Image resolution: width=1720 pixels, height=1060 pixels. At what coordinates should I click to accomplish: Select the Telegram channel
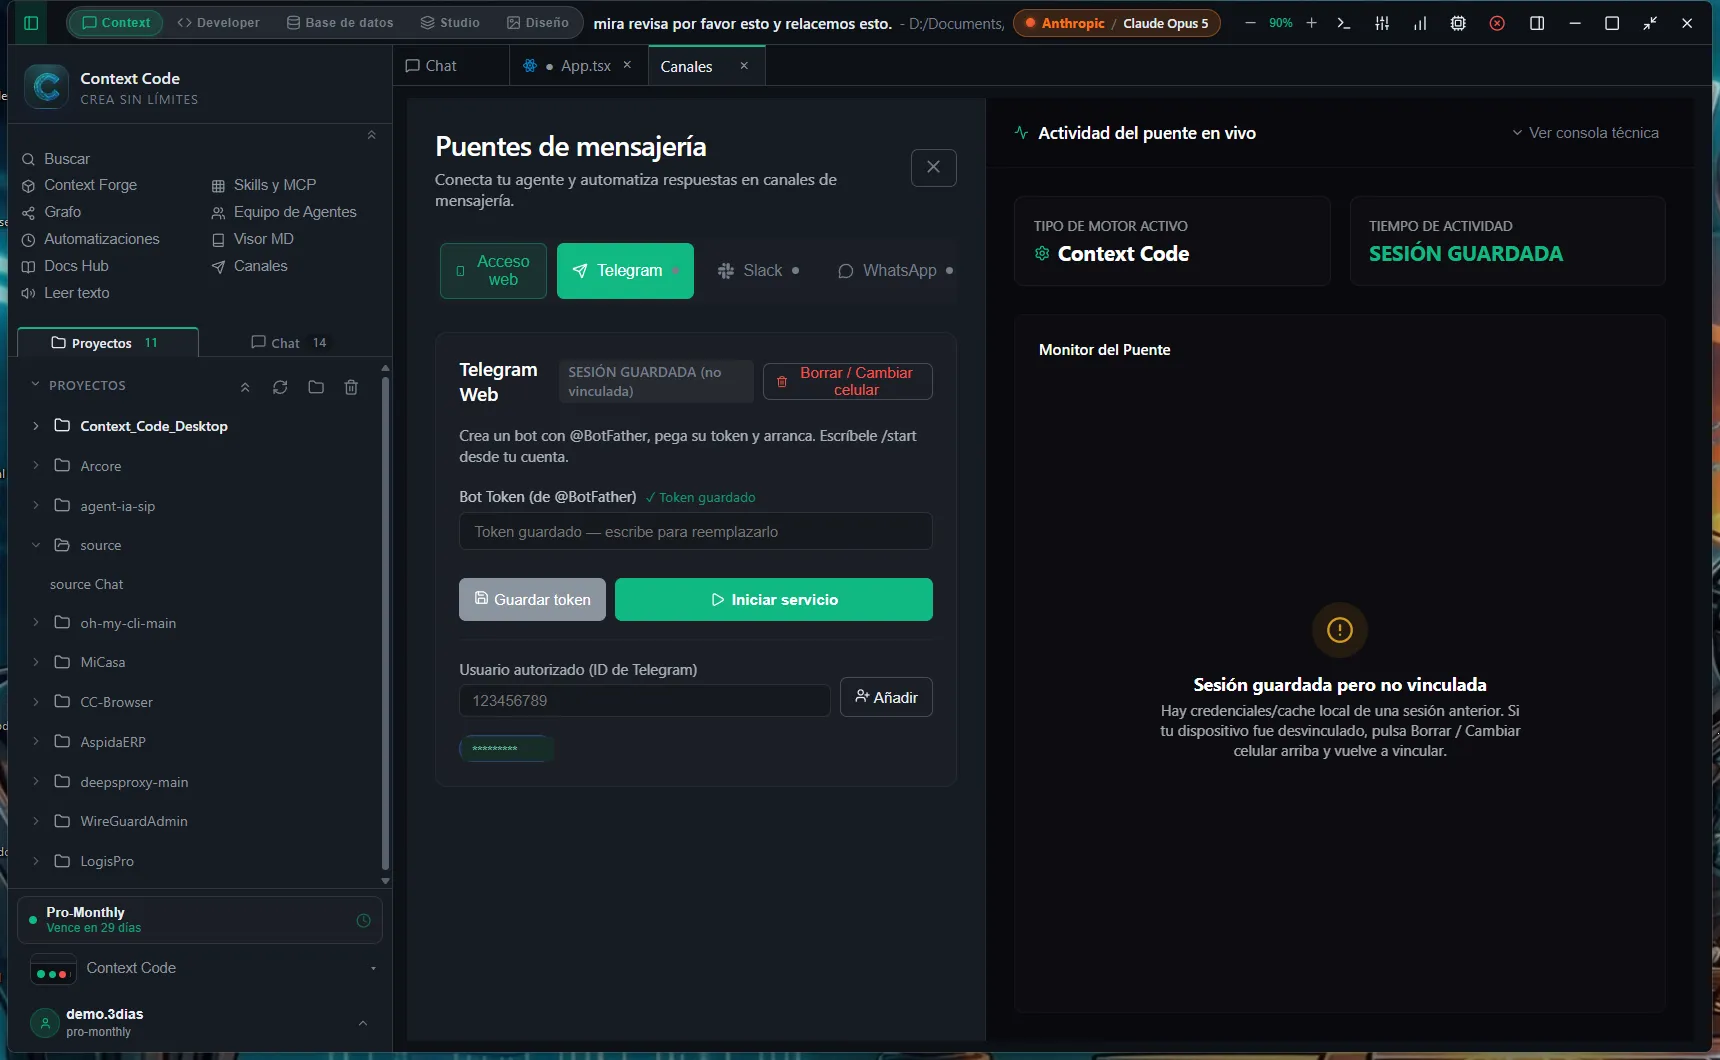pyautogui.click(x=625, y=271)
